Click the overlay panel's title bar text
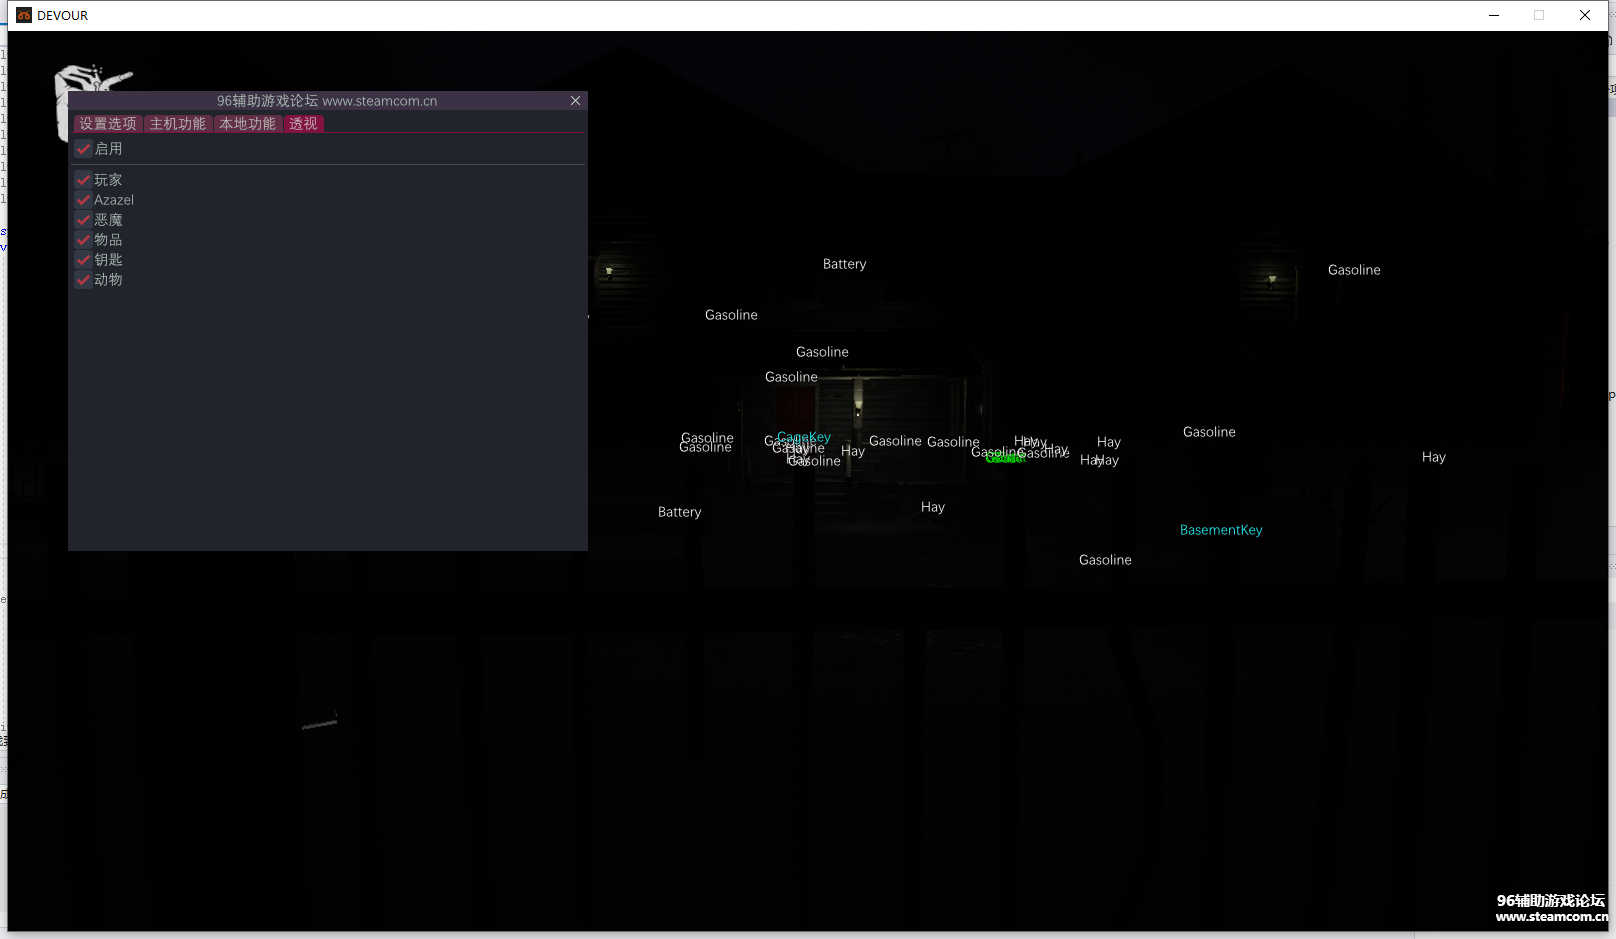This screenshot has height=939, width=1616. click(x=327, y=101)
